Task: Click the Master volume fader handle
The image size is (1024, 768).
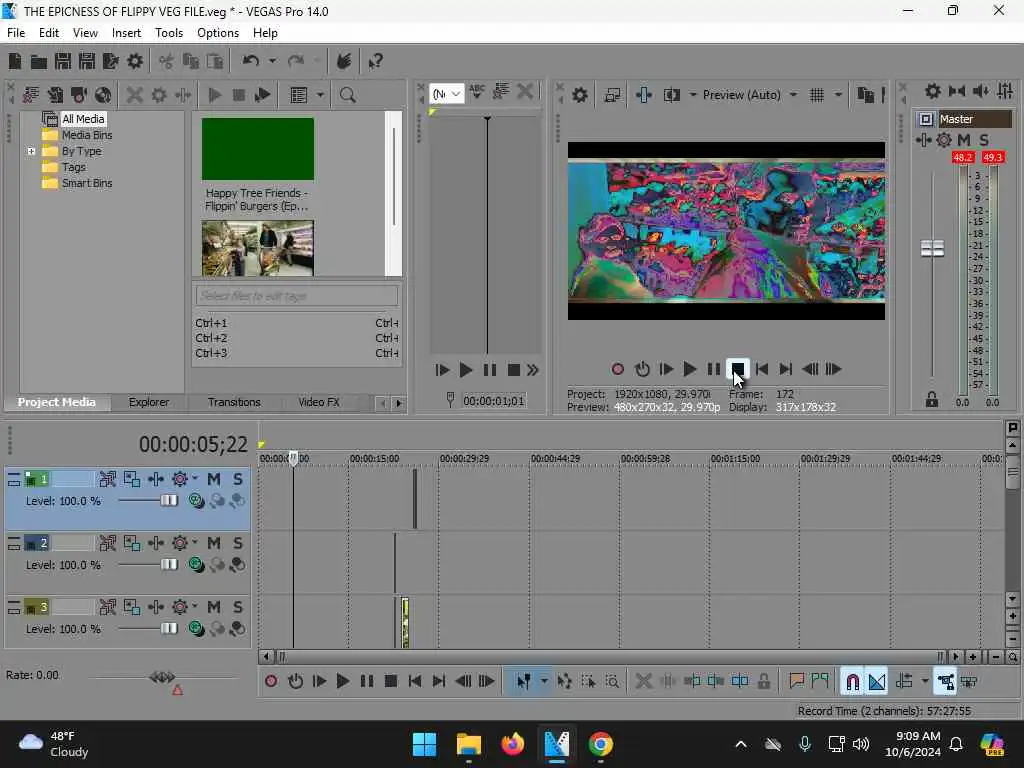Action: point(932,249)
